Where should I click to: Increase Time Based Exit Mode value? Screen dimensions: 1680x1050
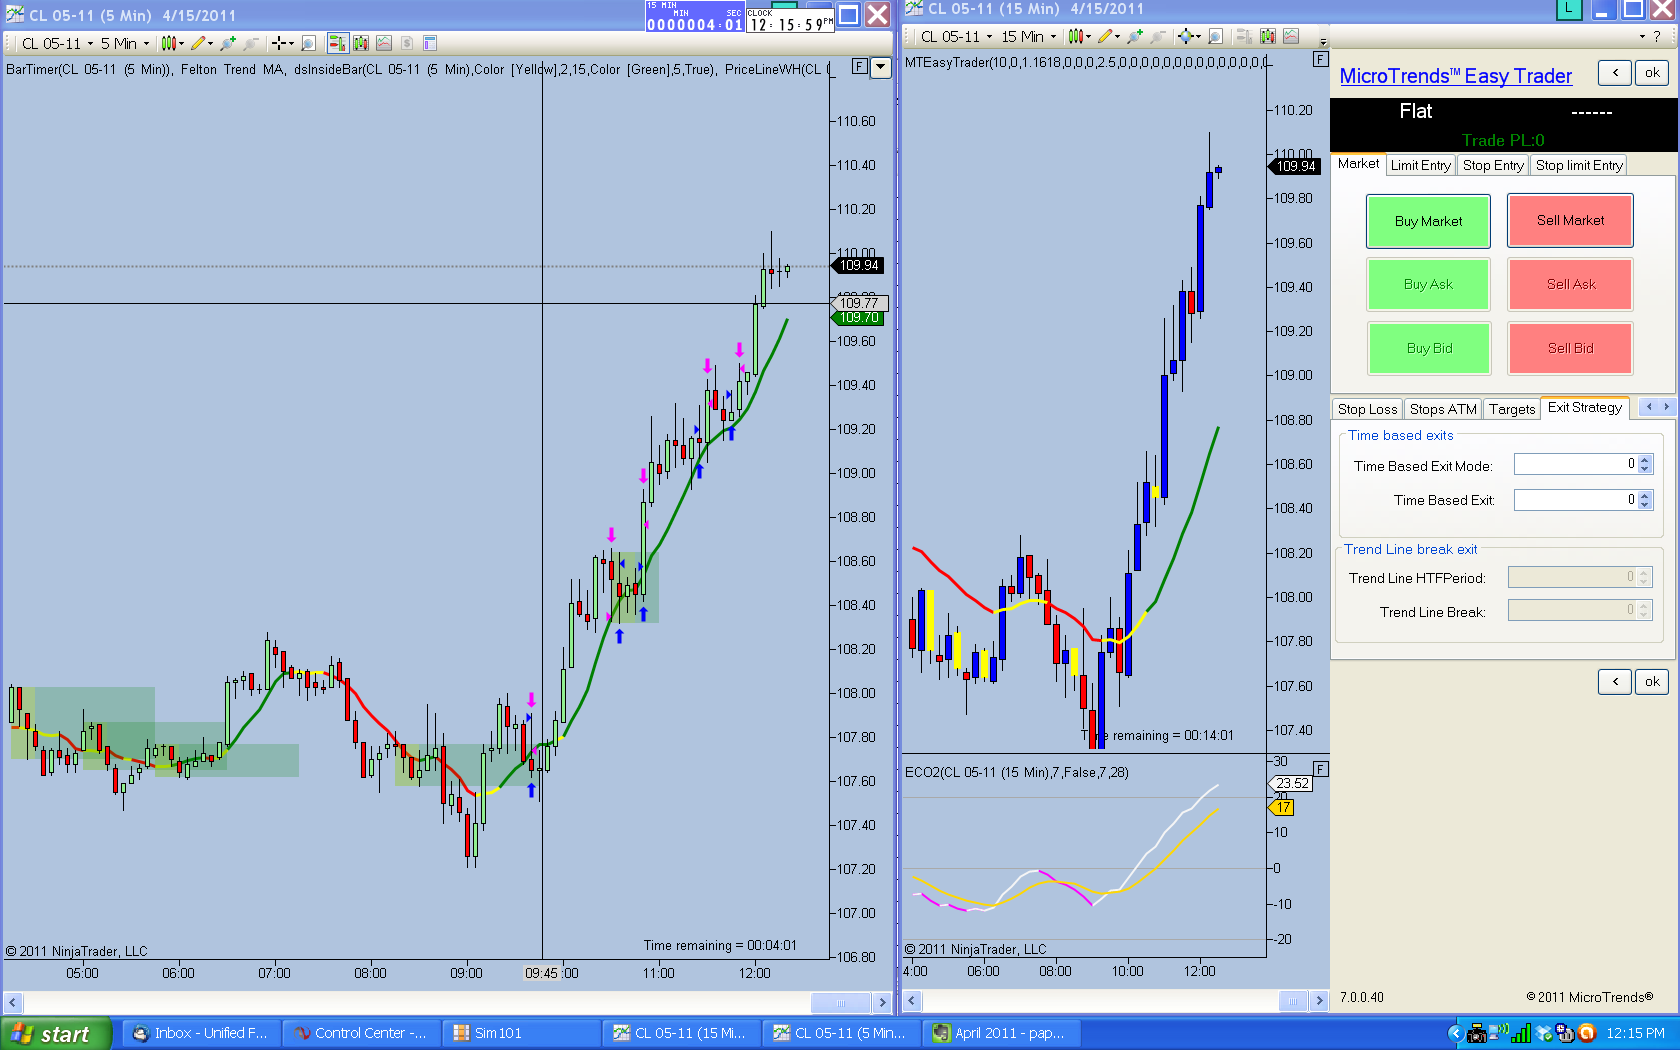click(1645, 460)
